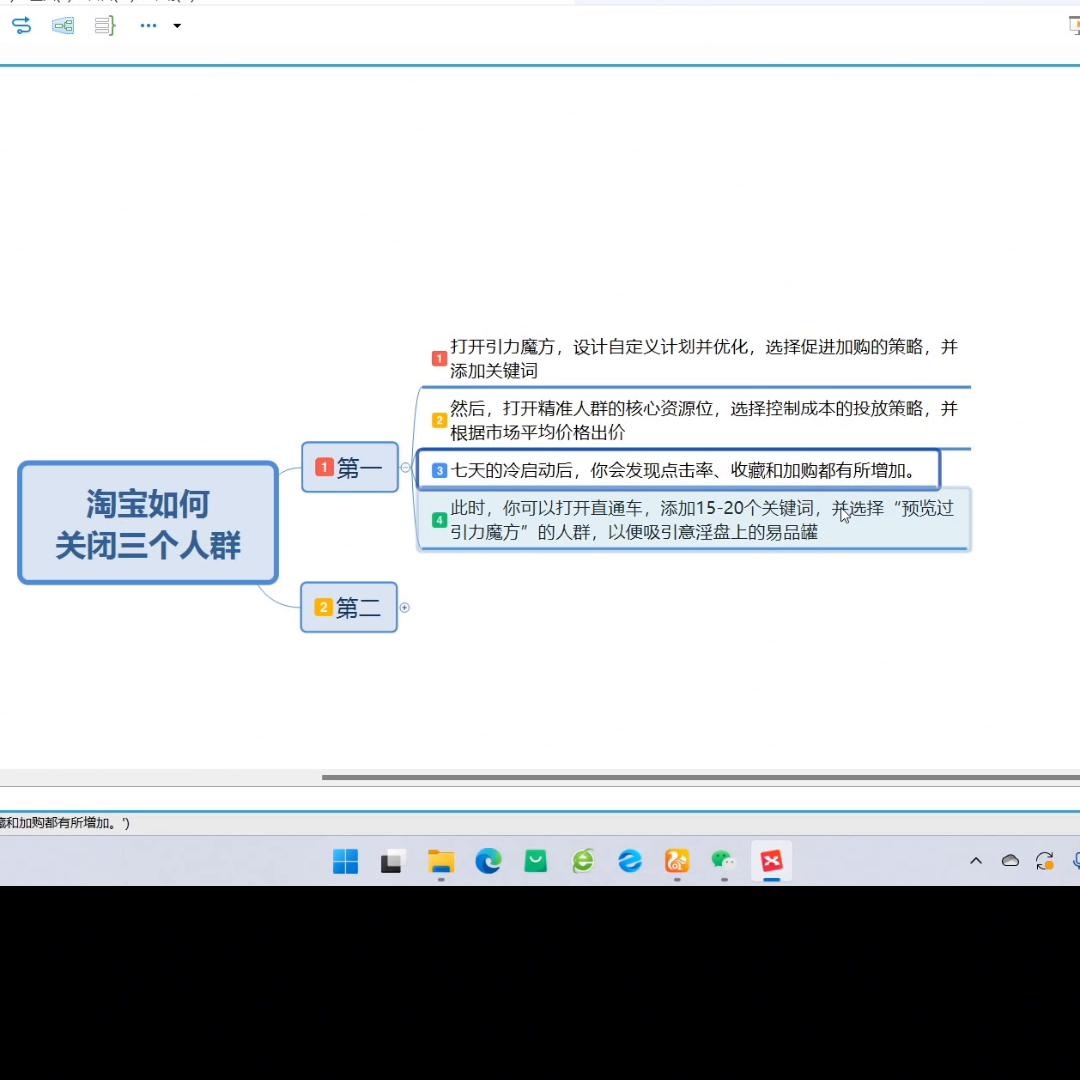This screenshot has height=1080, width=1080.
Task: Select subtopic starting 此时，你可以打开直通车
Action: pyautogui.click(x=694, y=520)
